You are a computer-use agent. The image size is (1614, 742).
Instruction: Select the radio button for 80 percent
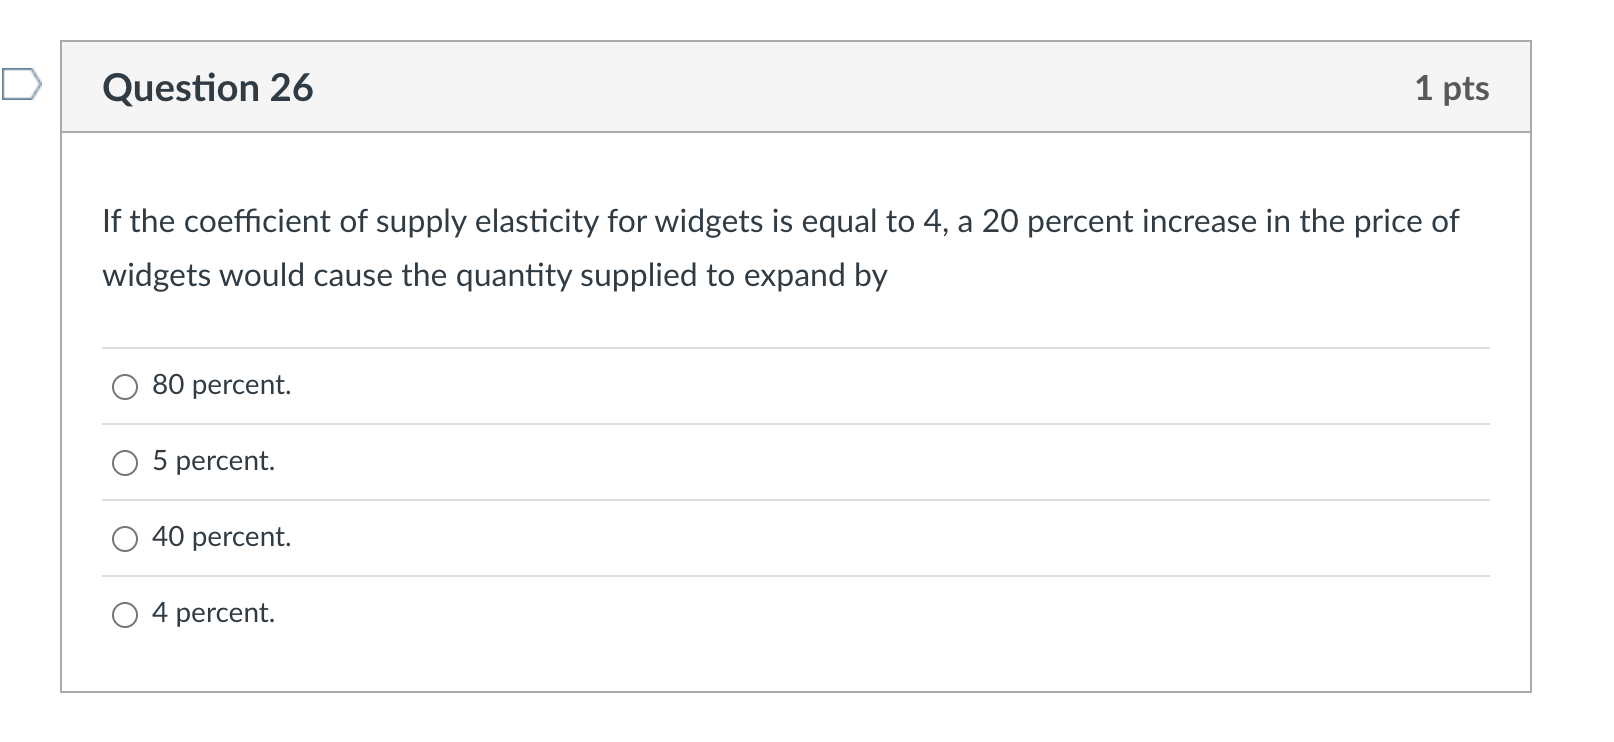124,386
